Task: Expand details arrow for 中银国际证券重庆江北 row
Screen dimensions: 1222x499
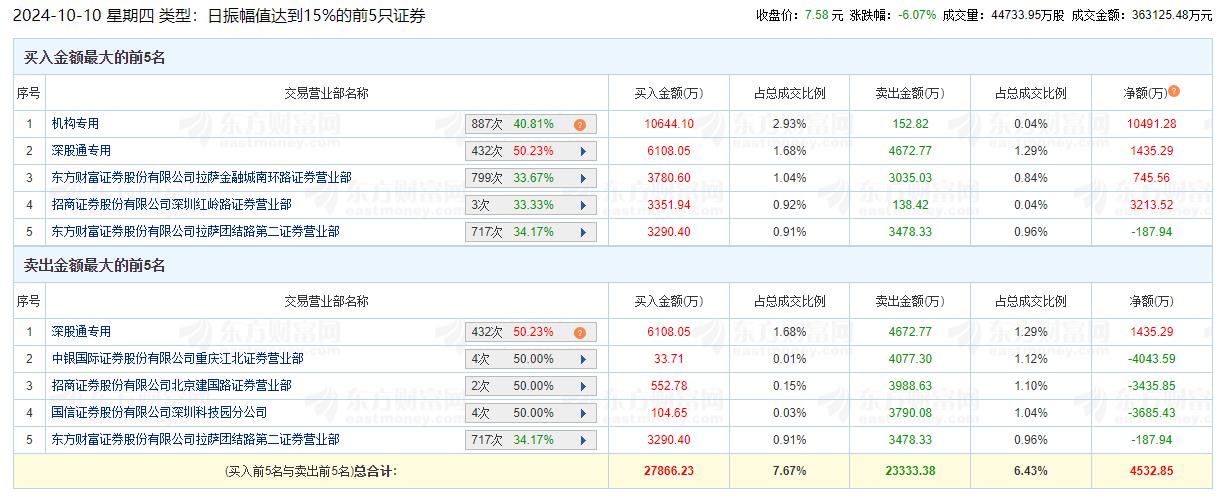Action: pyautogui.click(x=582, y=359)
